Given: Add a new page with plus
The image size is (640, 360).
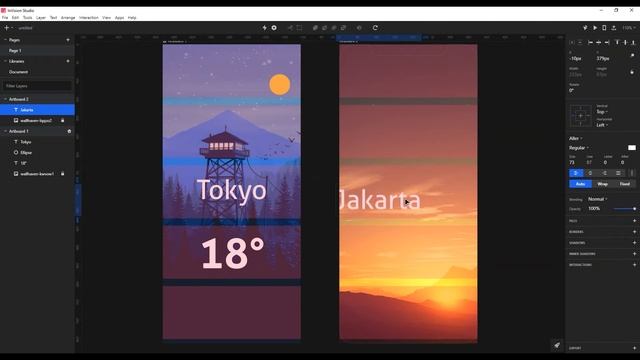Looking at the screenshot, I should 68,40.
